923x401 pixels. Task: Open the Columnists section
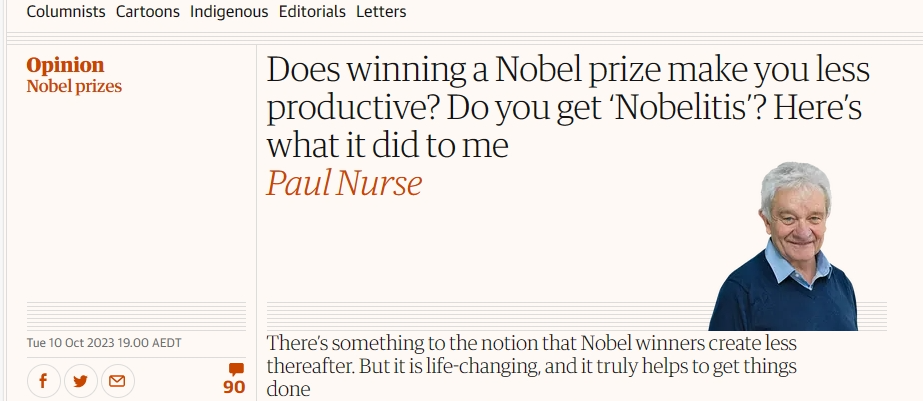pos(66,11)
